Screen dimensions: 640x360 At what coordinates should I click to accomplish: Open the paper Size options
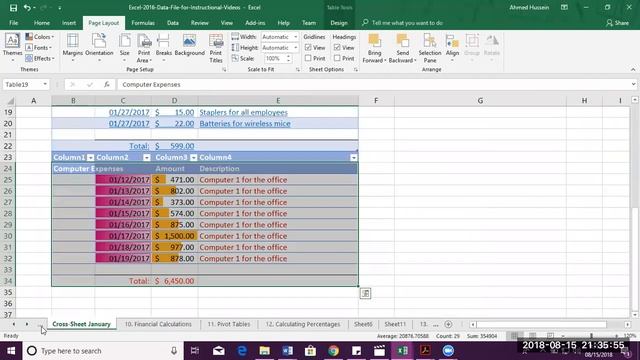[x=124, y=48]
